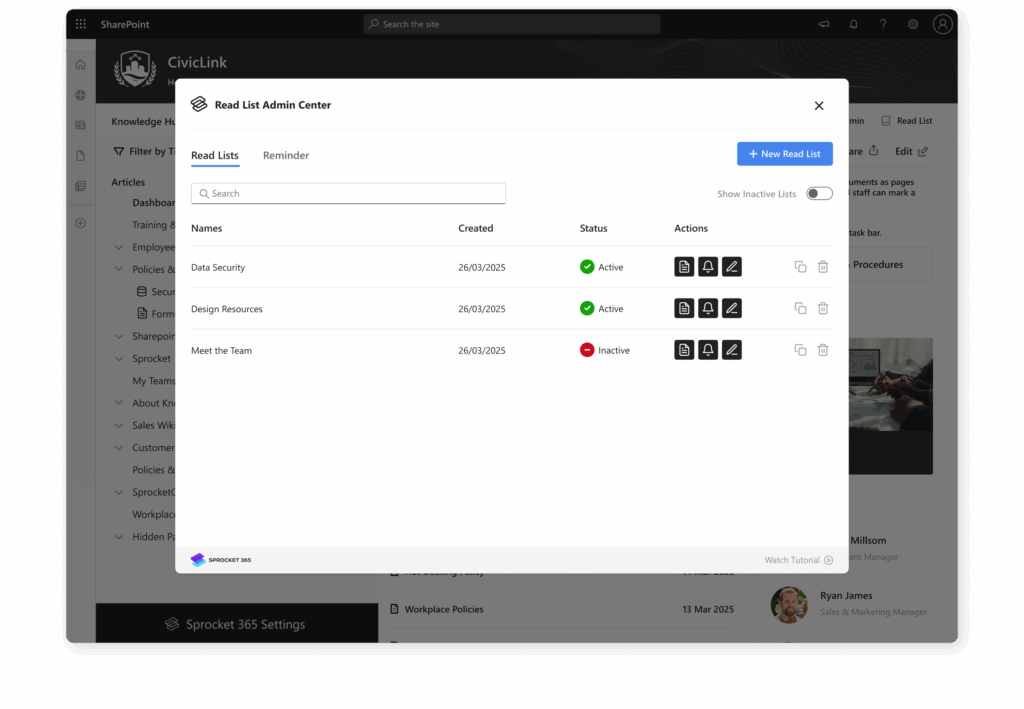The height and width of the screenshot is (709, 1024).
Task: Open the document icon for Data Security
Action: click(684, 267)
